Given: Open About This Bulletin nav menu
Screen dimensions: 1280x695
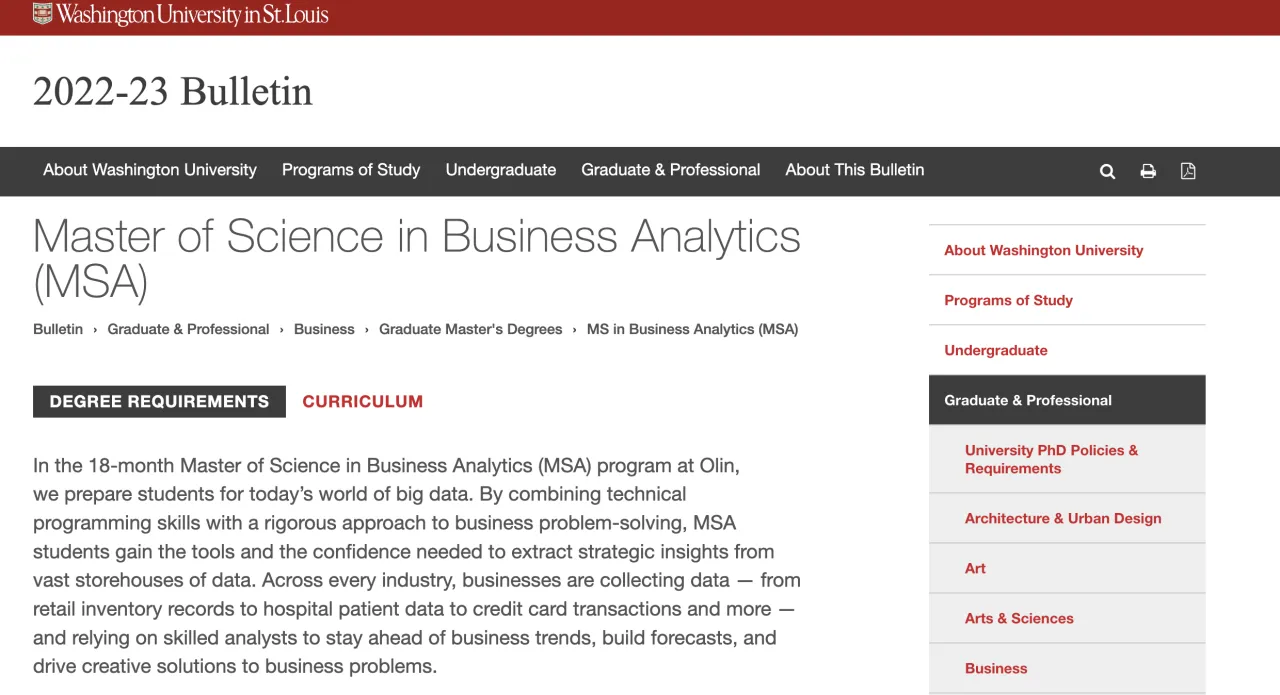Looking at the screenshot, I should tap(855, 170).
